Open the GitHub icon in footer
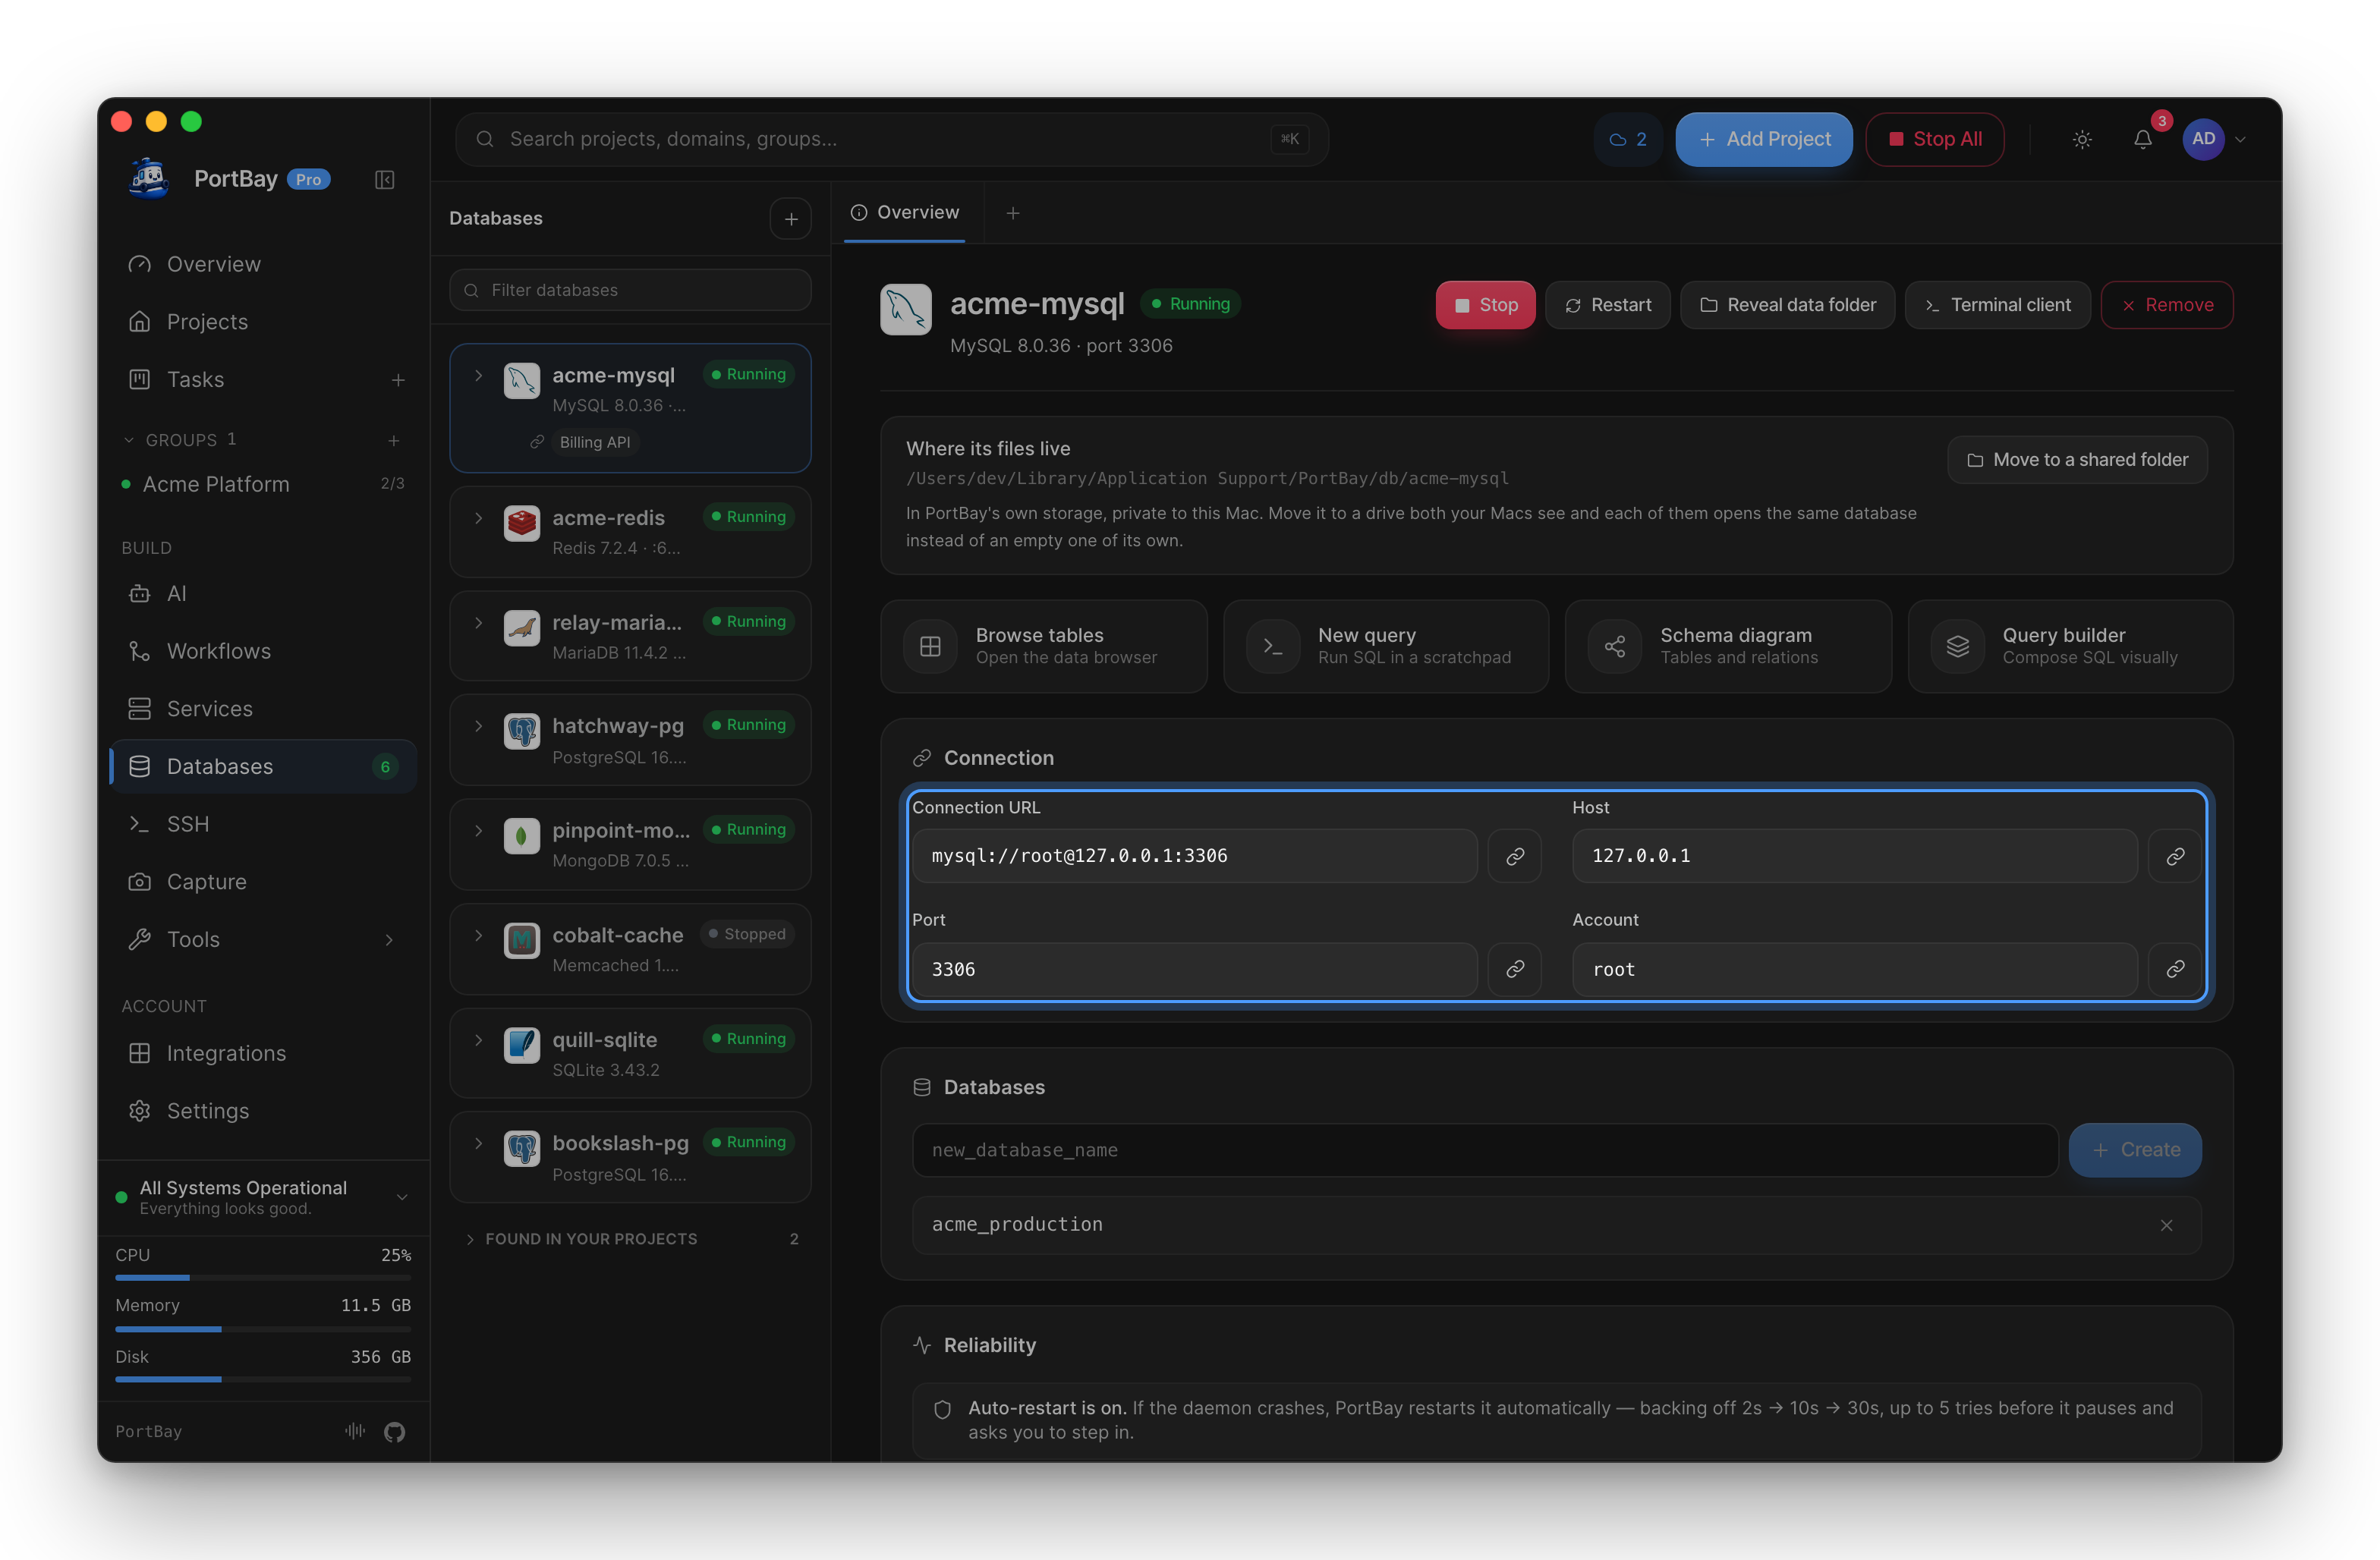Image resolution: width=2380 pixels, height=1560 pixels. 395,1432
